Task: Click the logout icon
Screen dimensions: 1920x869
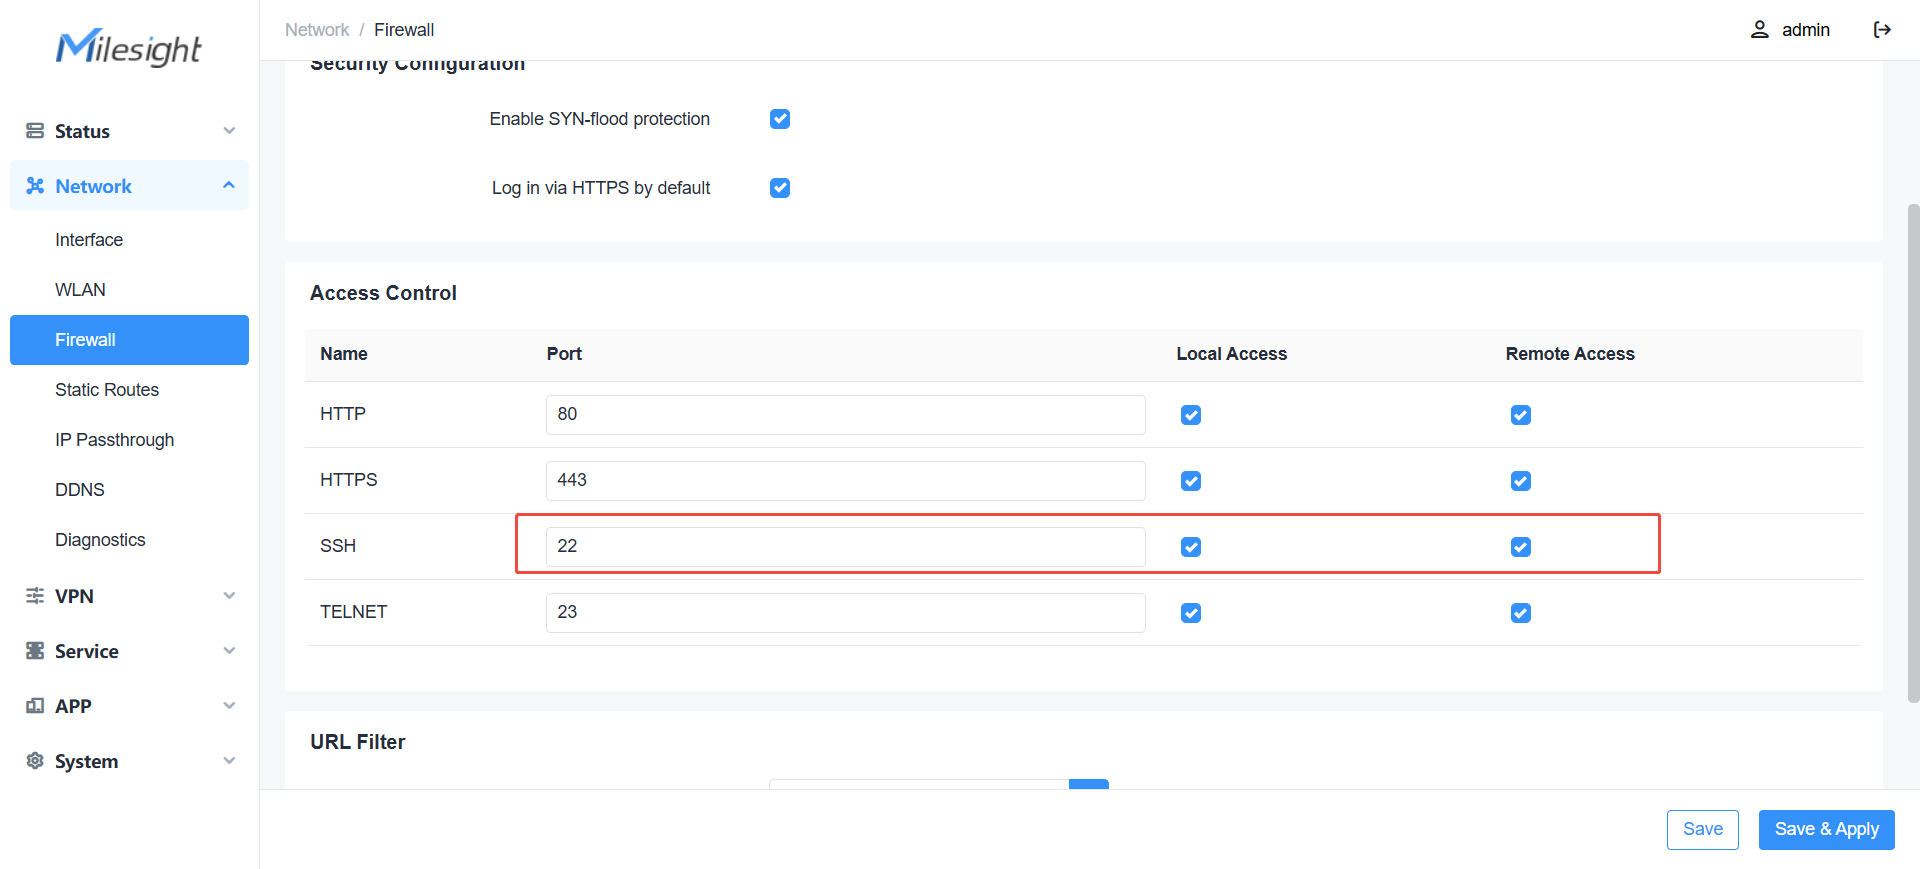Action: [1882, 30]
